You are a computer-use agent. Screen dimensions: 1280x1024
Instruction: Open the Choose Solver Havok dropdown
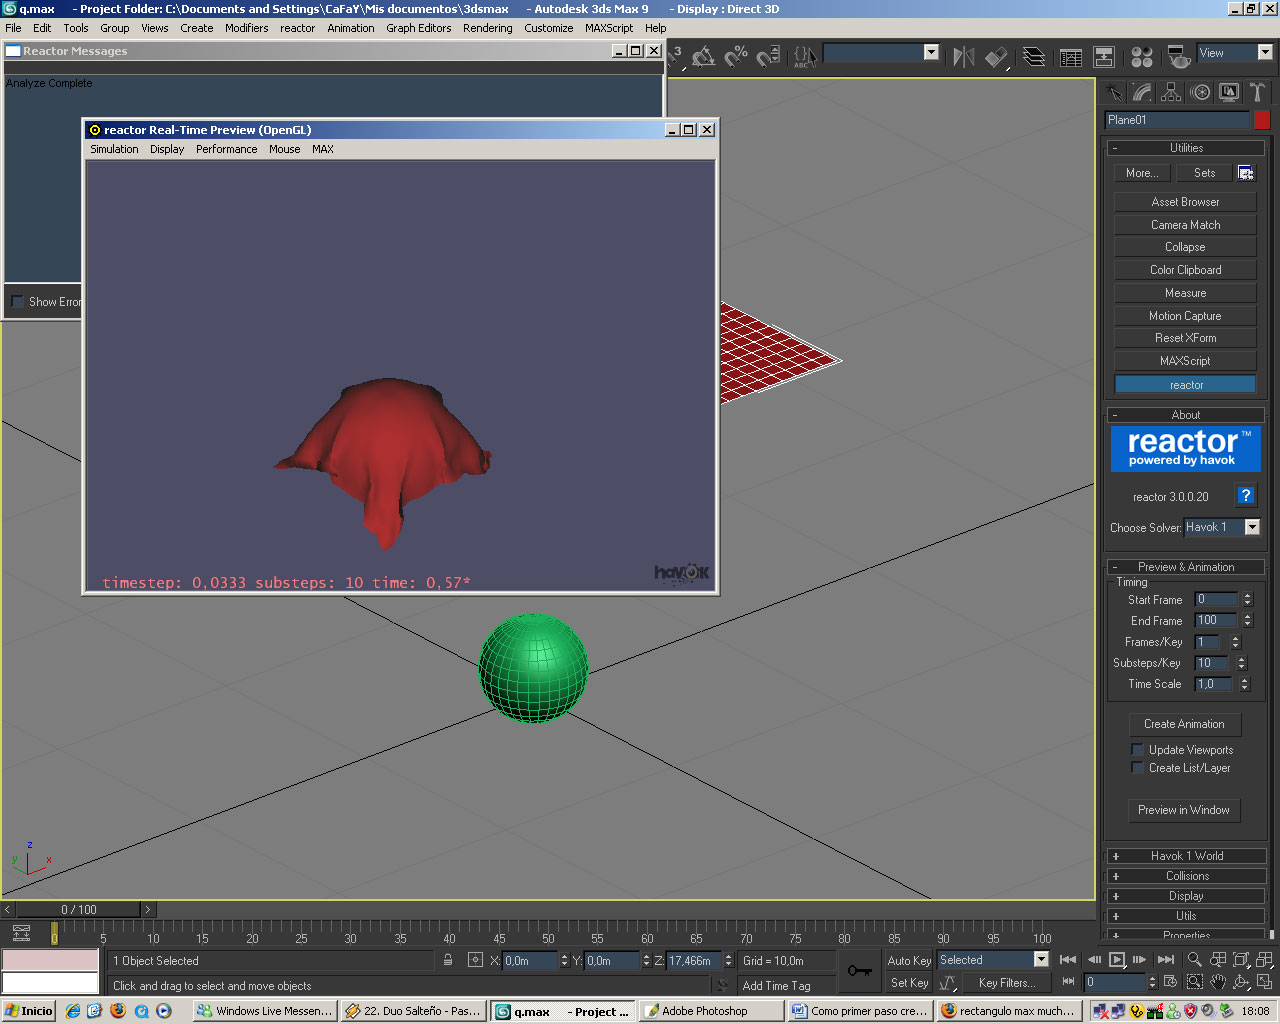click(1252, 527)
